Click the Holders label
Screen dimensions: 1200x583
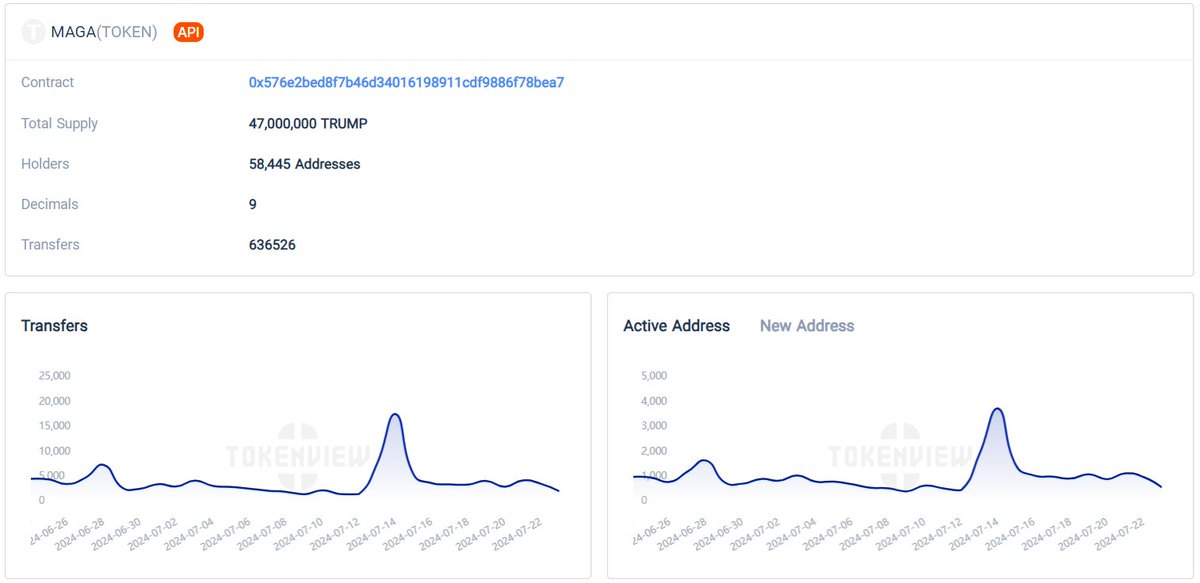(45, 164)
